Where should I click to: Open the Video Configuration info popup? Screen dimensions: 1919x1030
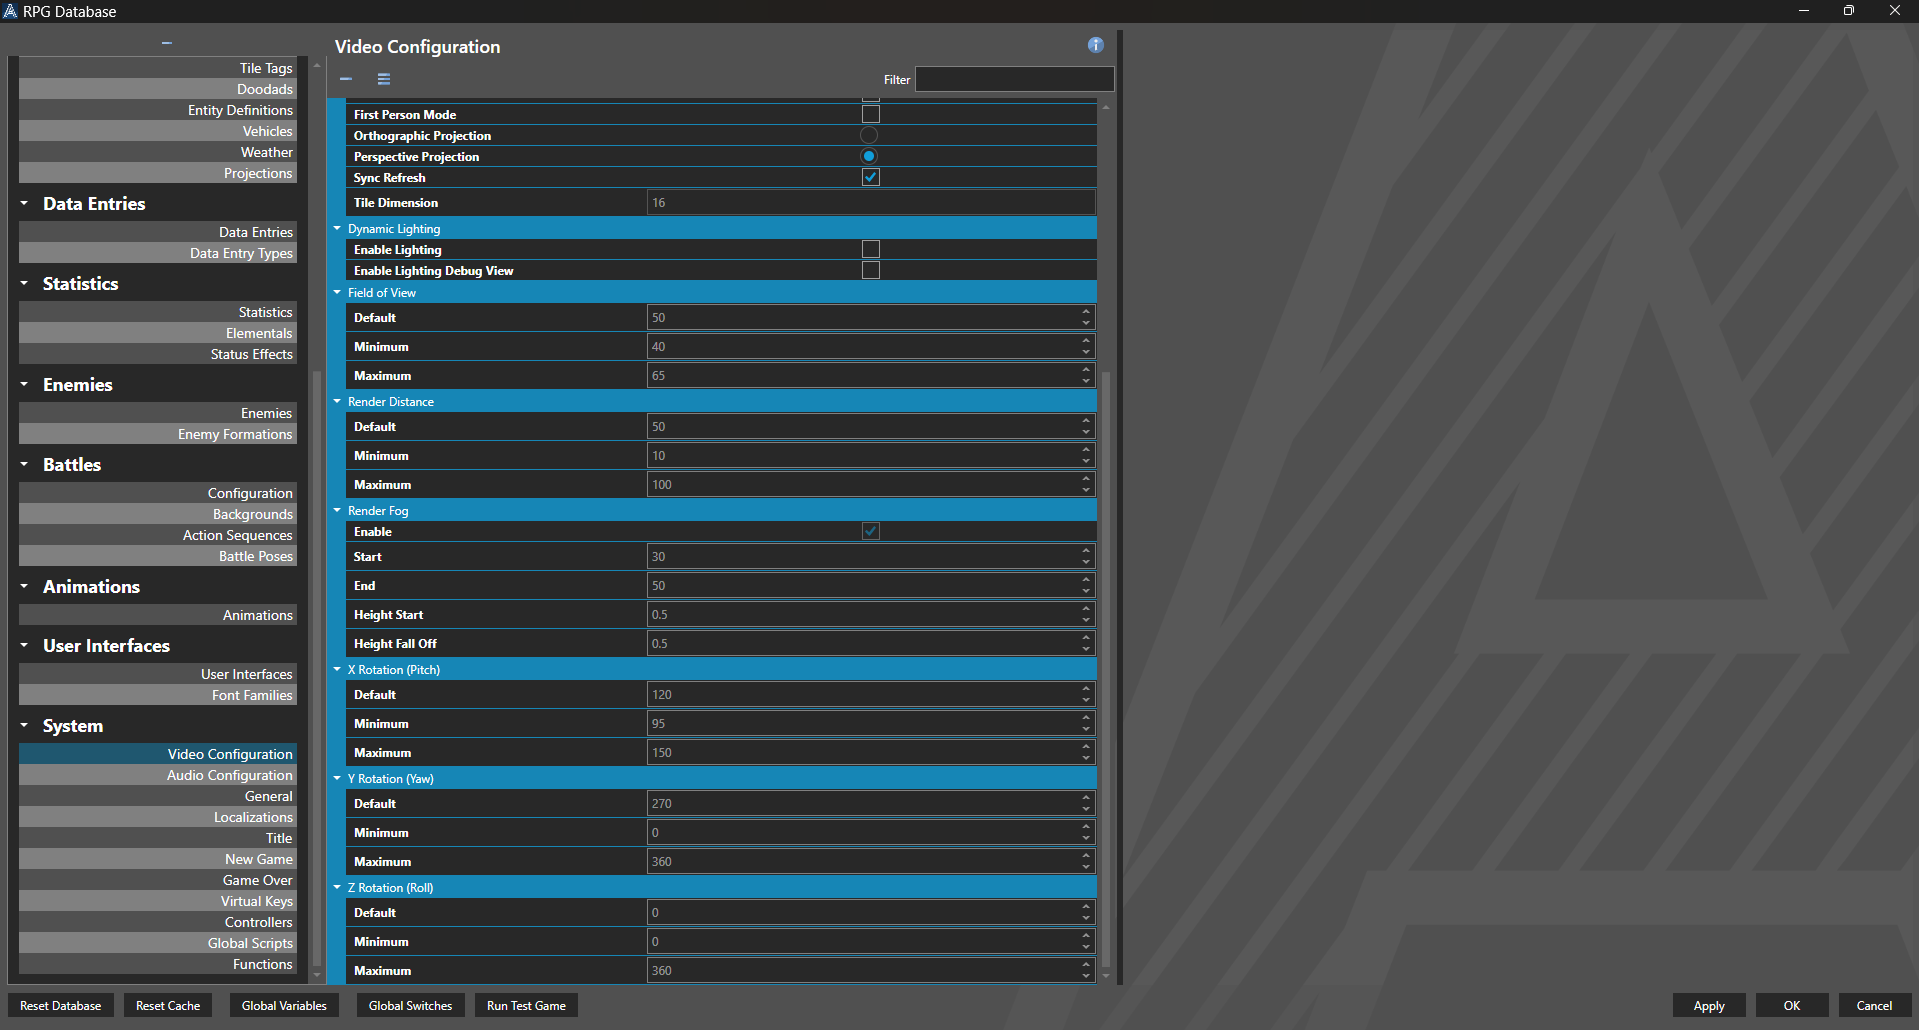coord(1095,45)
